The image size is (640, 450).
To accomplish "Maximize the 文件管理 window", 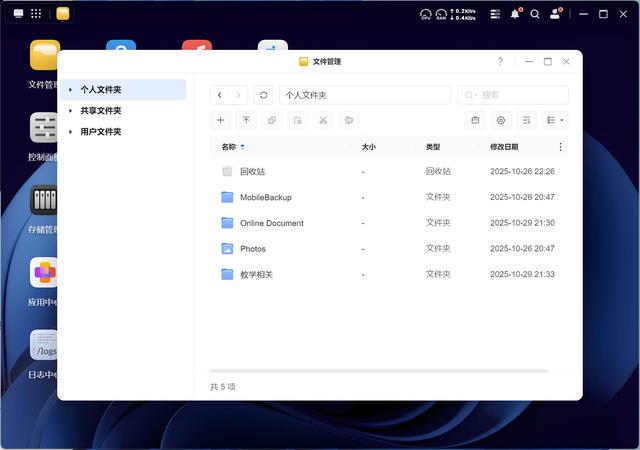I will [x=548, y=61].
